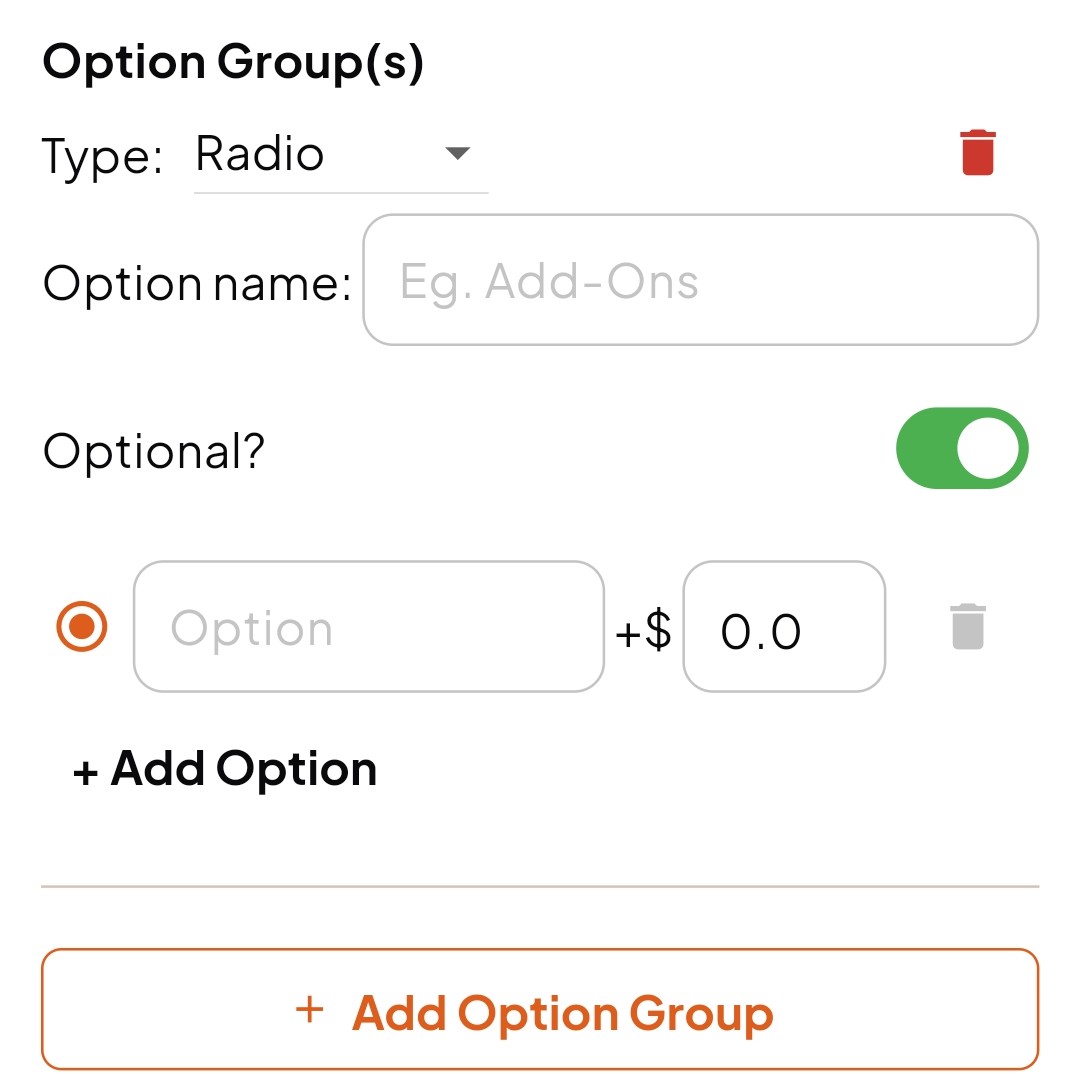Click the white knob of the green toggle
Viewport: 1080px width, 1074px height.
987,448
